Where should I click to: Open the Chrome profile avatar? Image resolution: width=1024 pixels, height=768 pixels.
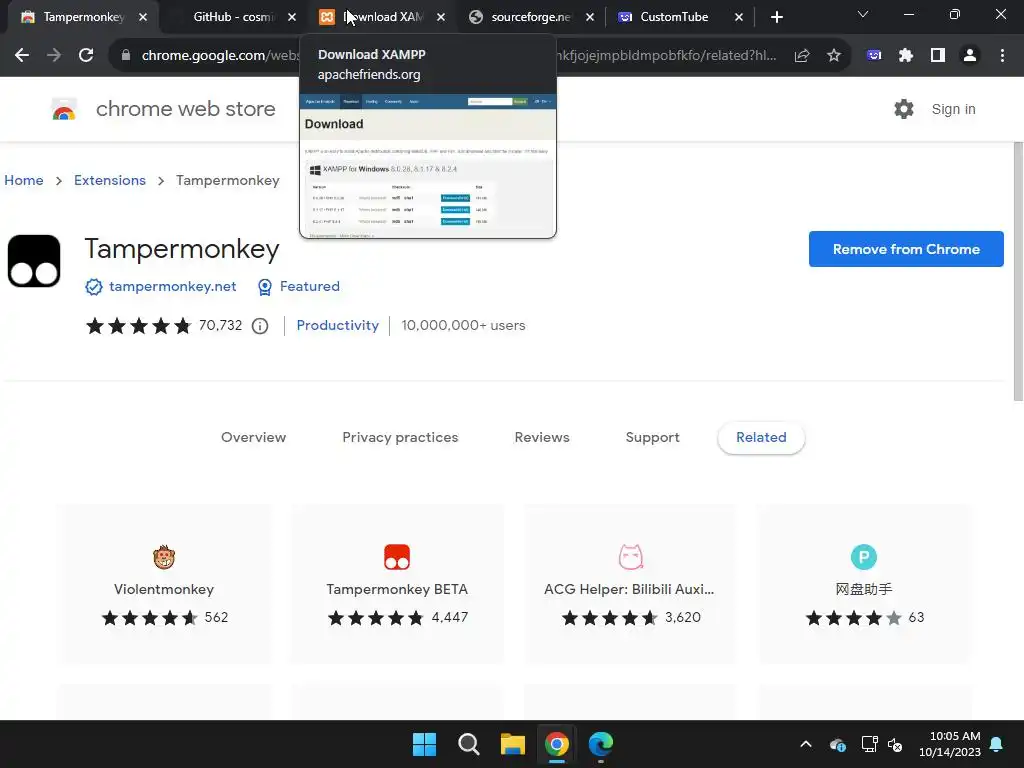pyautogui.click(x=970, y=56)
